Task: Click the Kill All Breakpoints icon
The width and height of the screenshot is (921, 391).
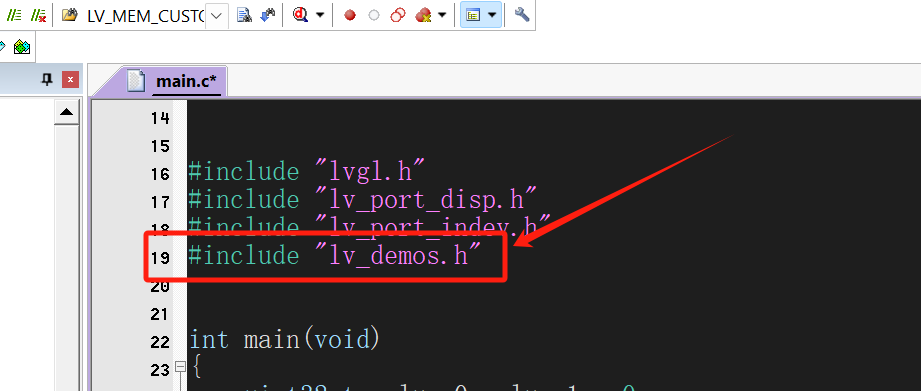Action: (423, 15)
